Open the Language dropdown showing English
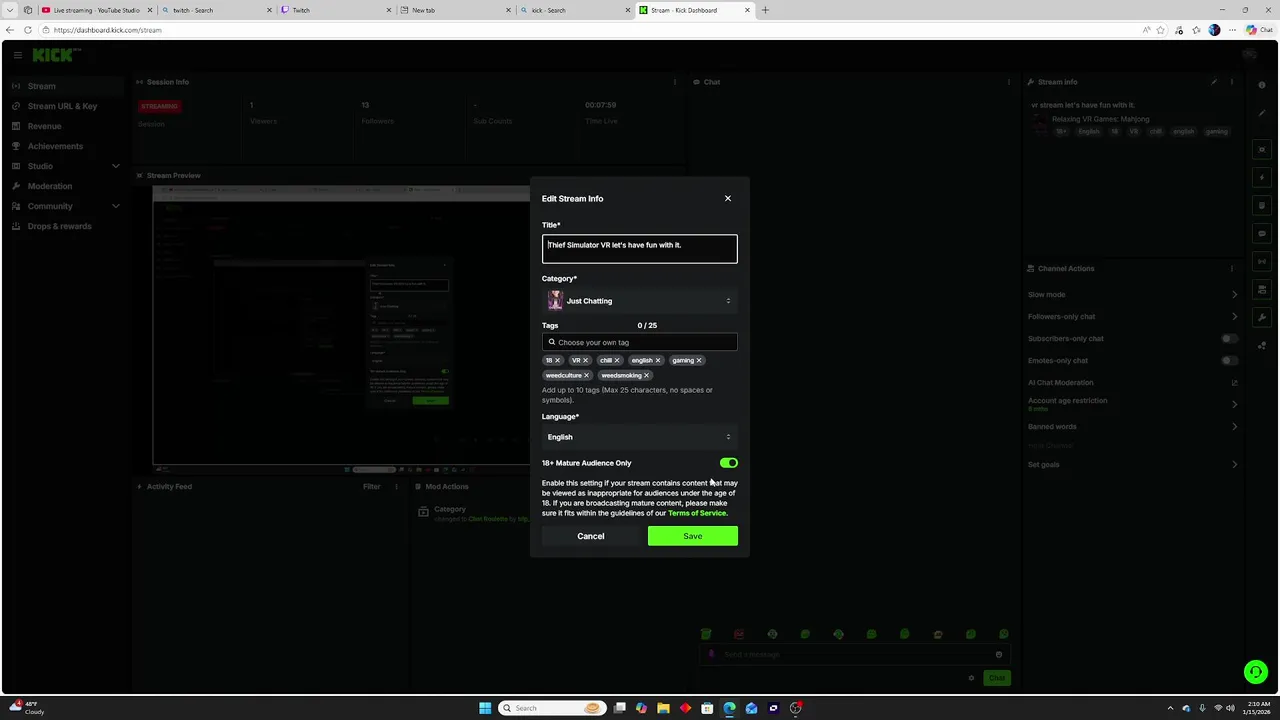1280x720 pixels. click(640, 437)
